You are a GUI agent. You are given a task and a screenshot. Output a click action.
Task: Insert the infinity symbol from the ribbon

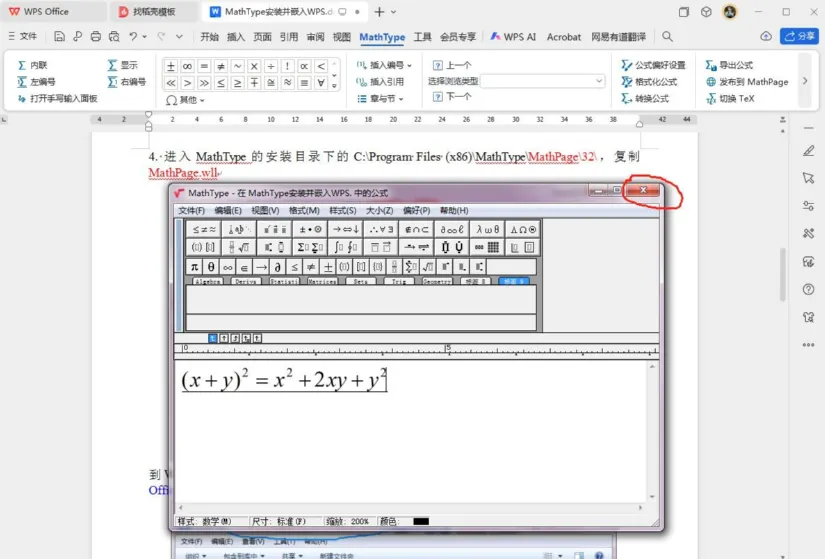pyautogui.click(x=187, y=66)
